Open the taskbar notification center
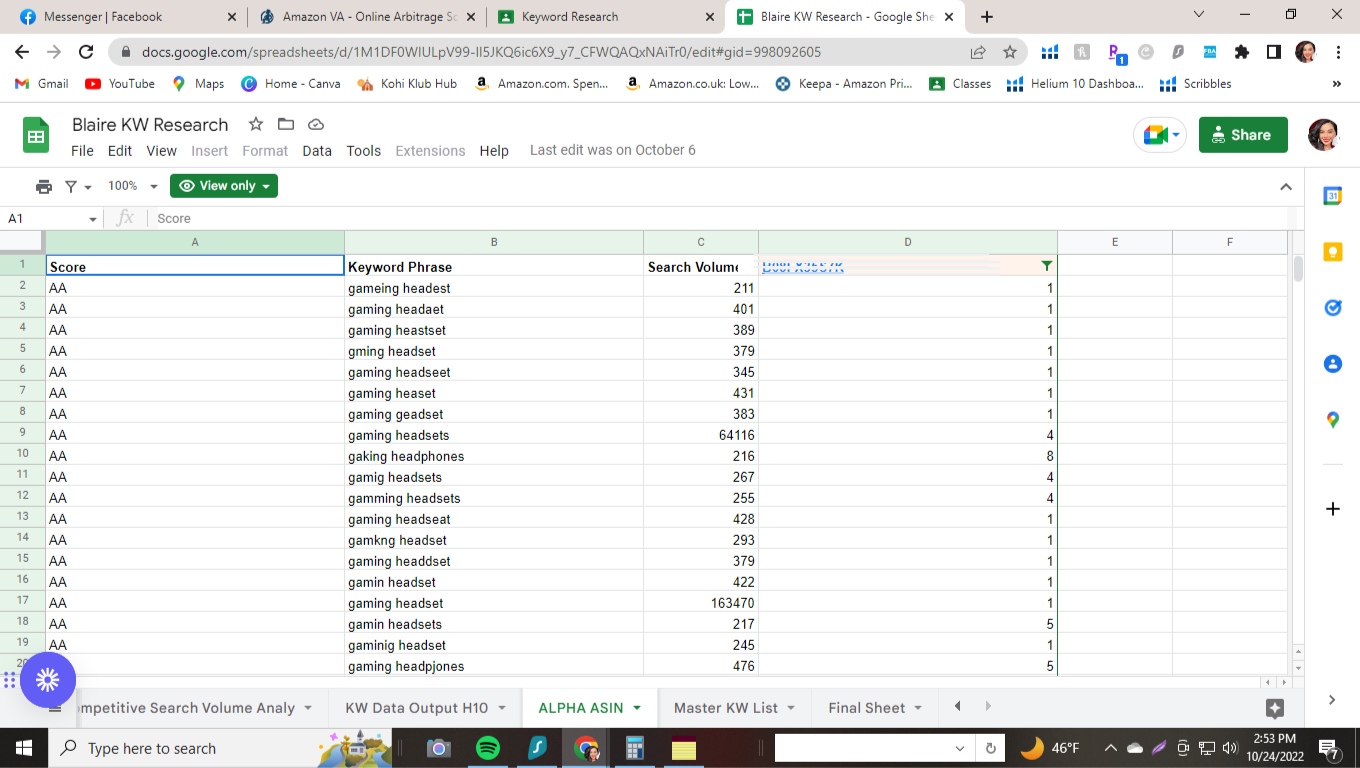Viewport: 1360px width, 768px height. pos(1330,748)
